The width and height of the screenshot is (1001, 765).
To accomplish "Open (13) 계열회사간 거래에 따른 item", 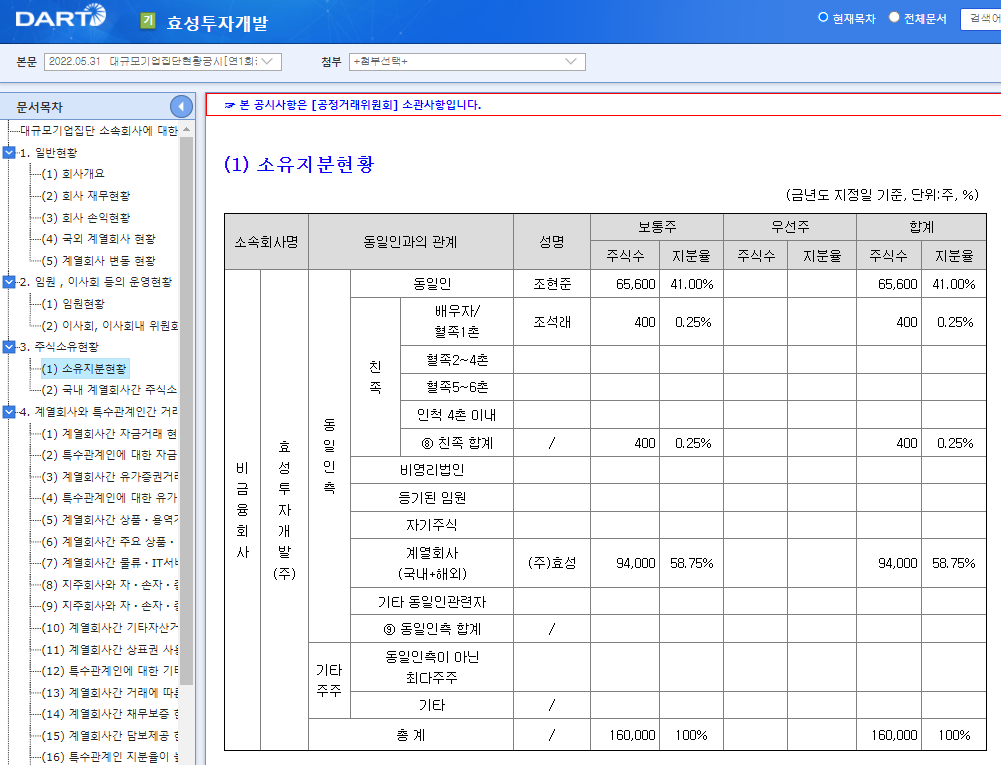I will pyautogui.click(x=109, y=692).
